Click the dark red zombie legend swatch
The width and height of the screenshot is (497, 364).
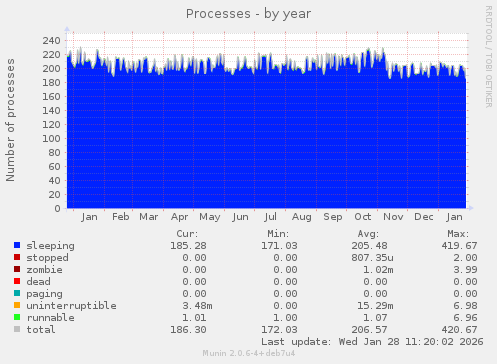tap(17, 269)
